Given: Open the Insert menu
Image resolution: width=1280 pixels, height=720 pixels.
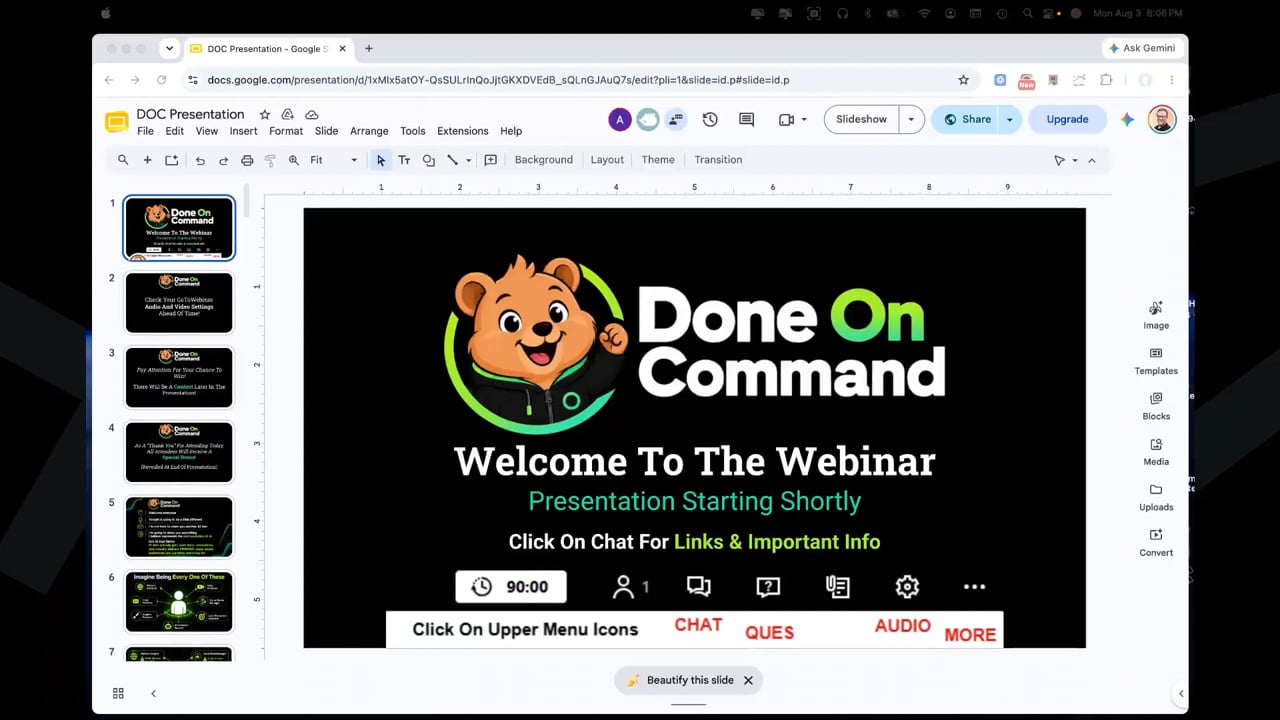Looking at the screenshot, I should click(243, 131).
